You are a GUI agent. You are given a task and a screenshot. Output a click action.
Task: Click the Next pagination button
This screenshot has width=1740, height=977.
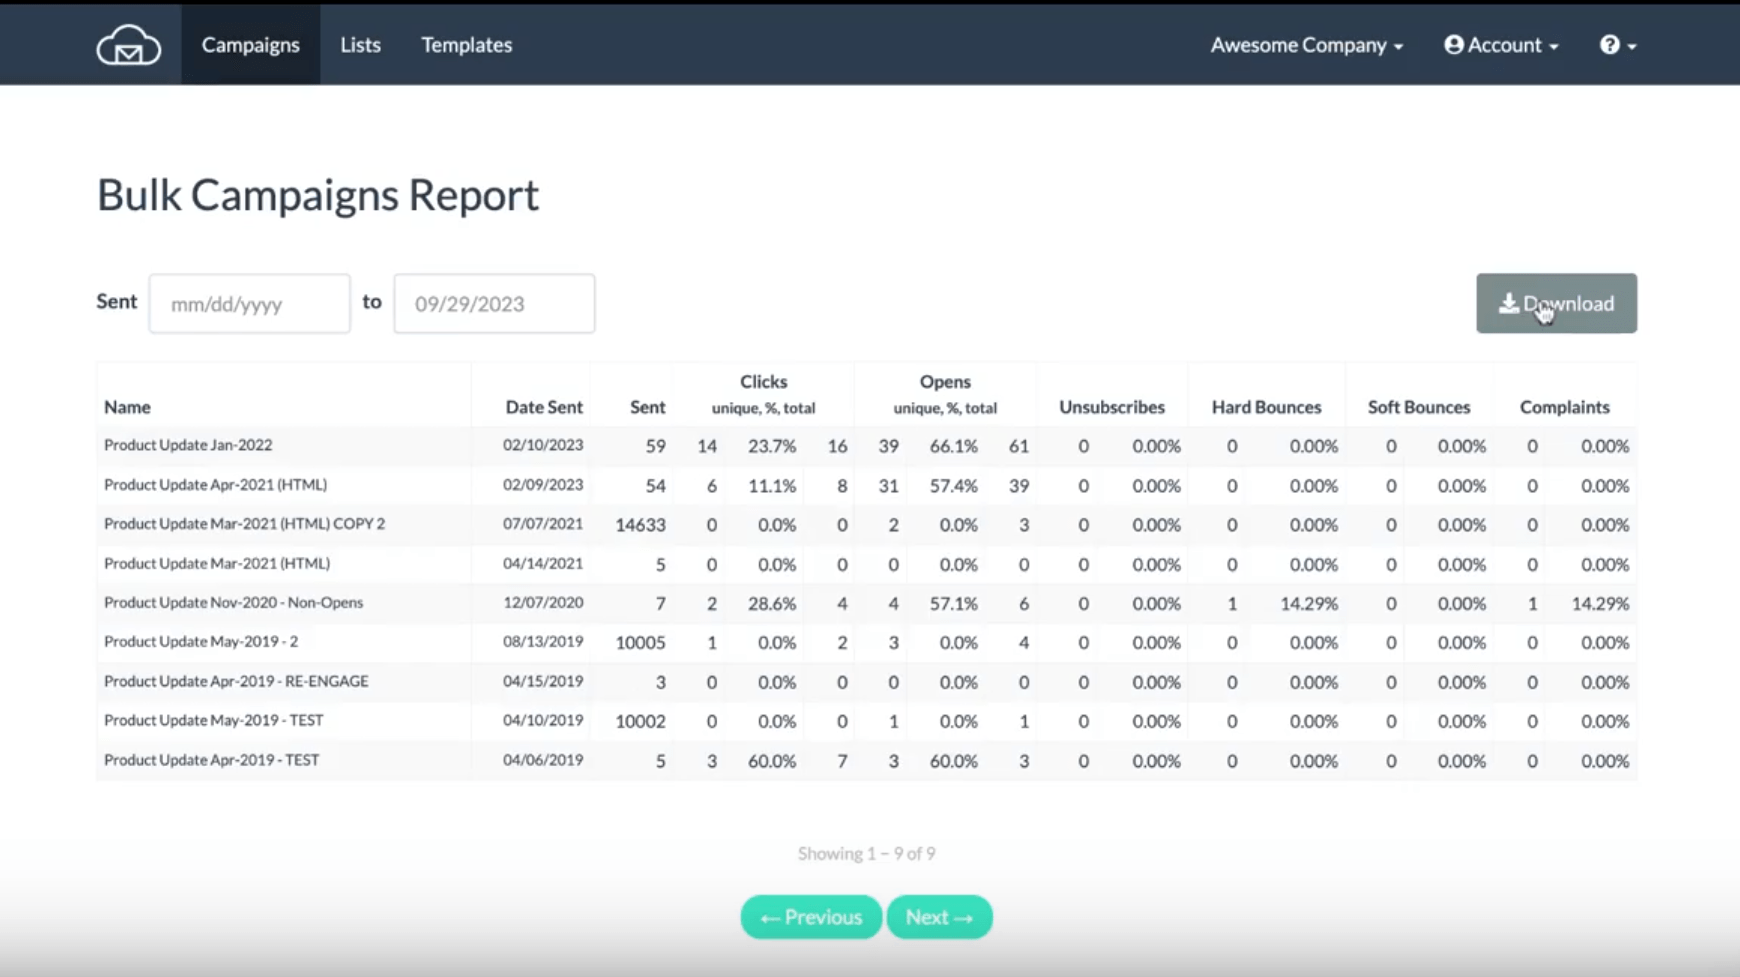coord(939,916)
